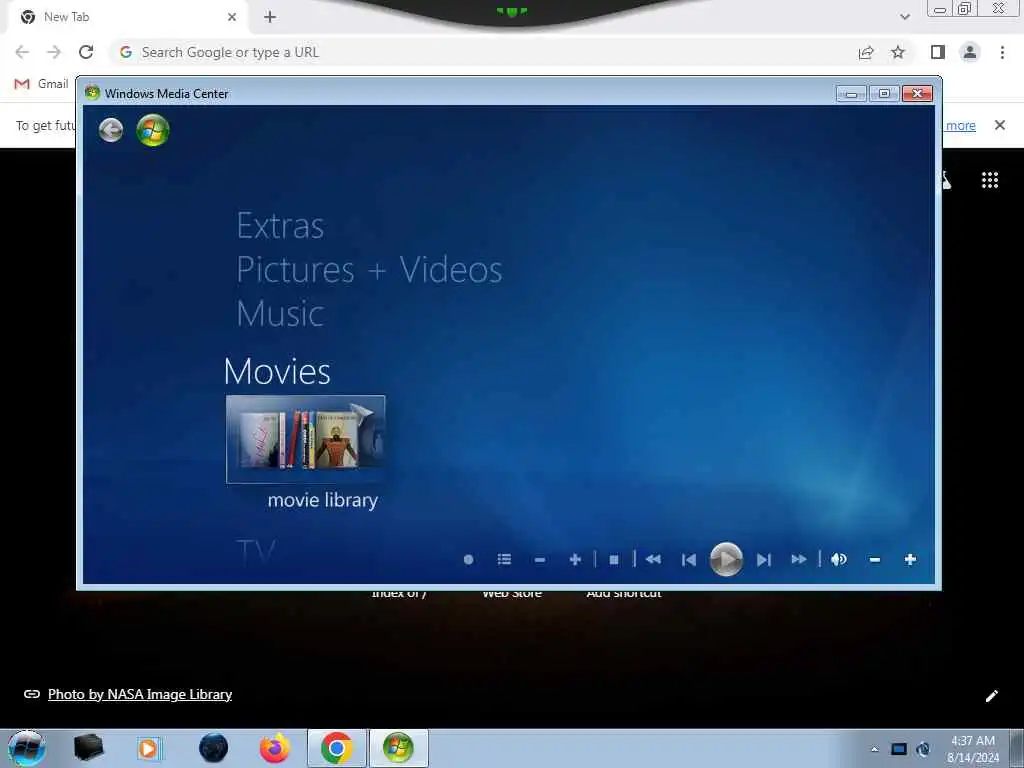The width and height of the screenshot is (1024, 768).
Task: Dismiss the Chrome notification bar
Action: point(1000,125)
